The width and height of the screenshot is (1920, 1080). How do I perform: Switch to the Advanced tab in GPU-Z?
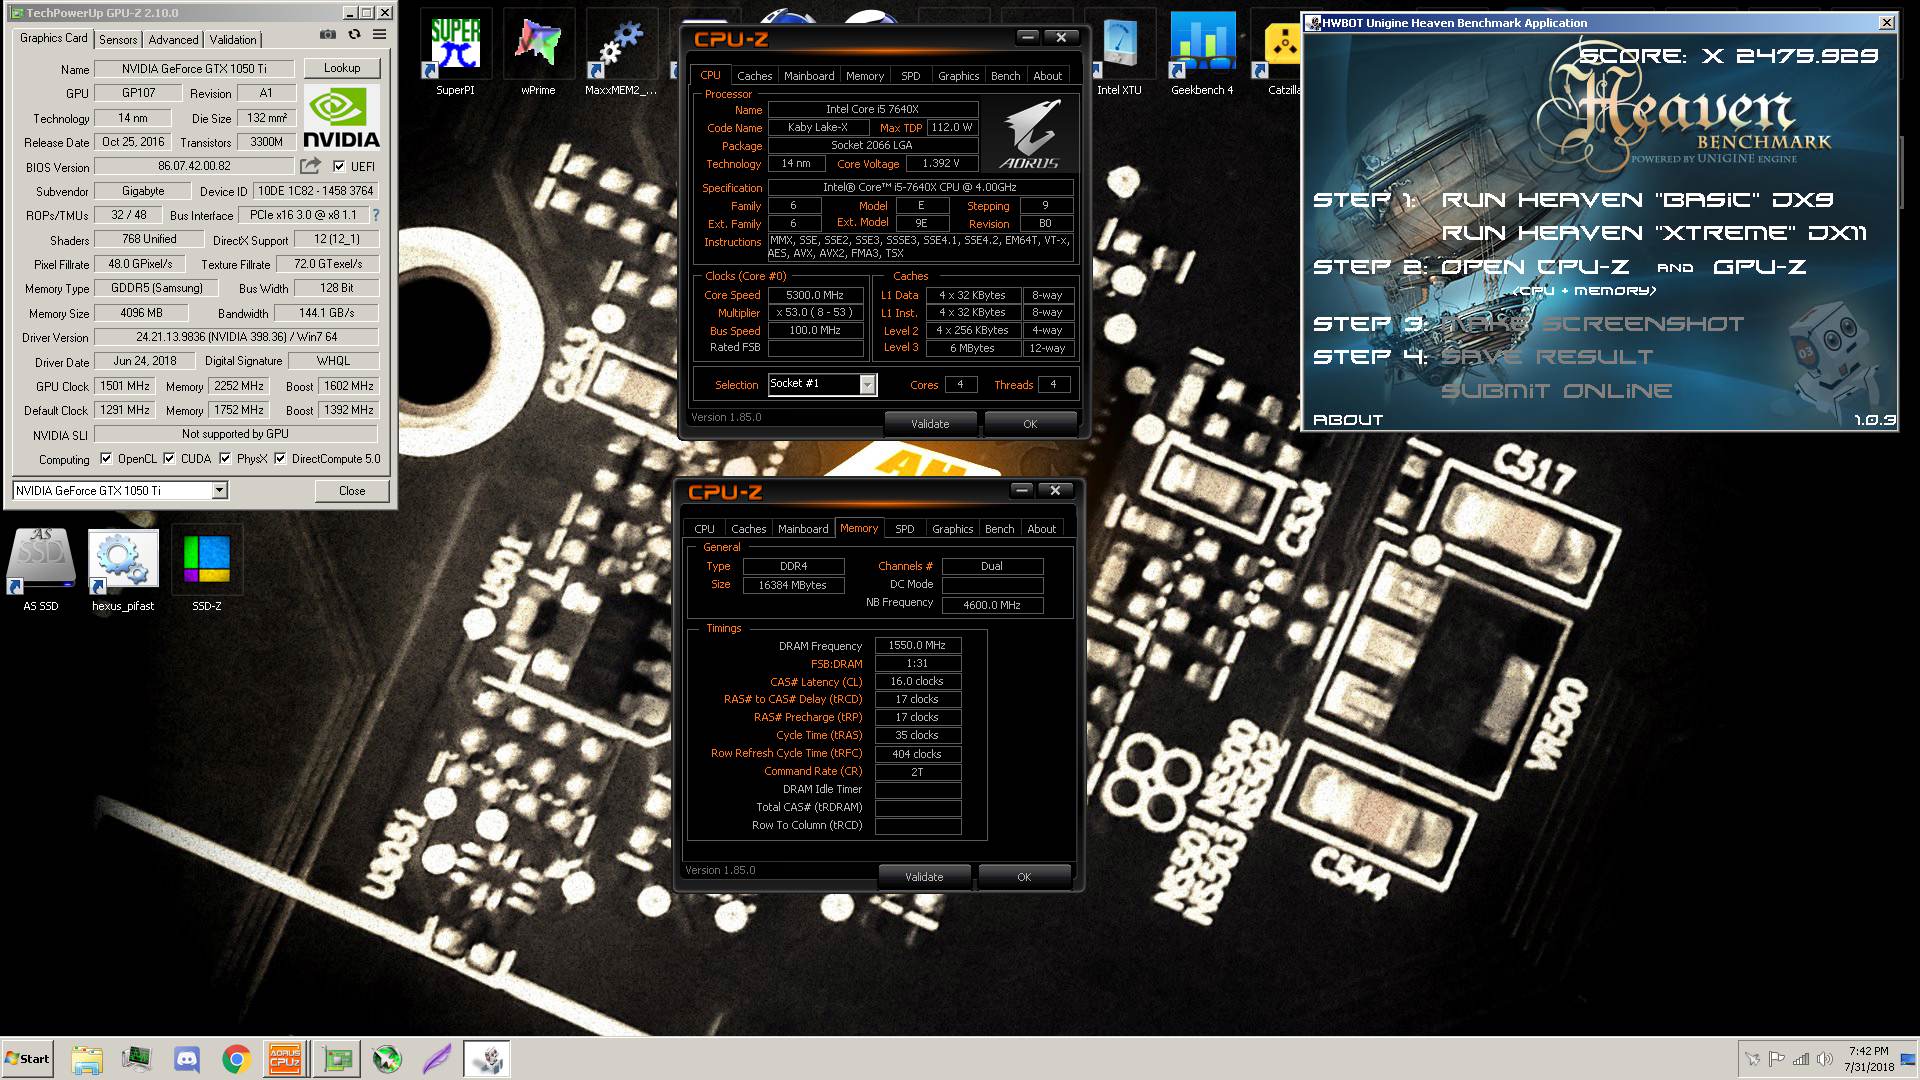173,39
